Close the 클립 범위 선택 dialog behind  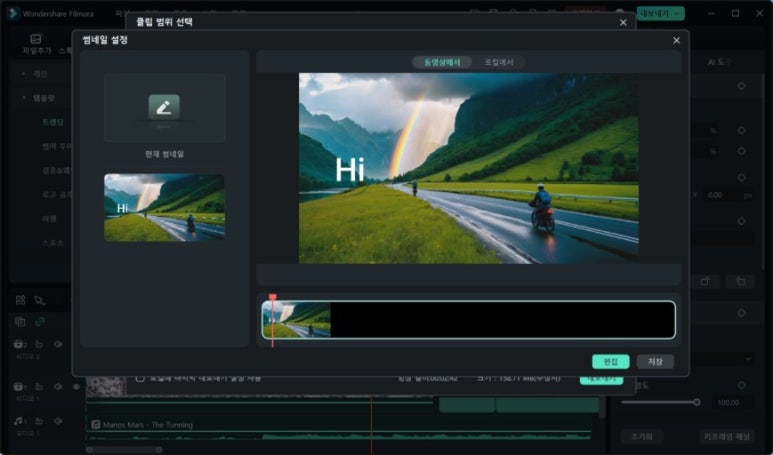(623, 23)
